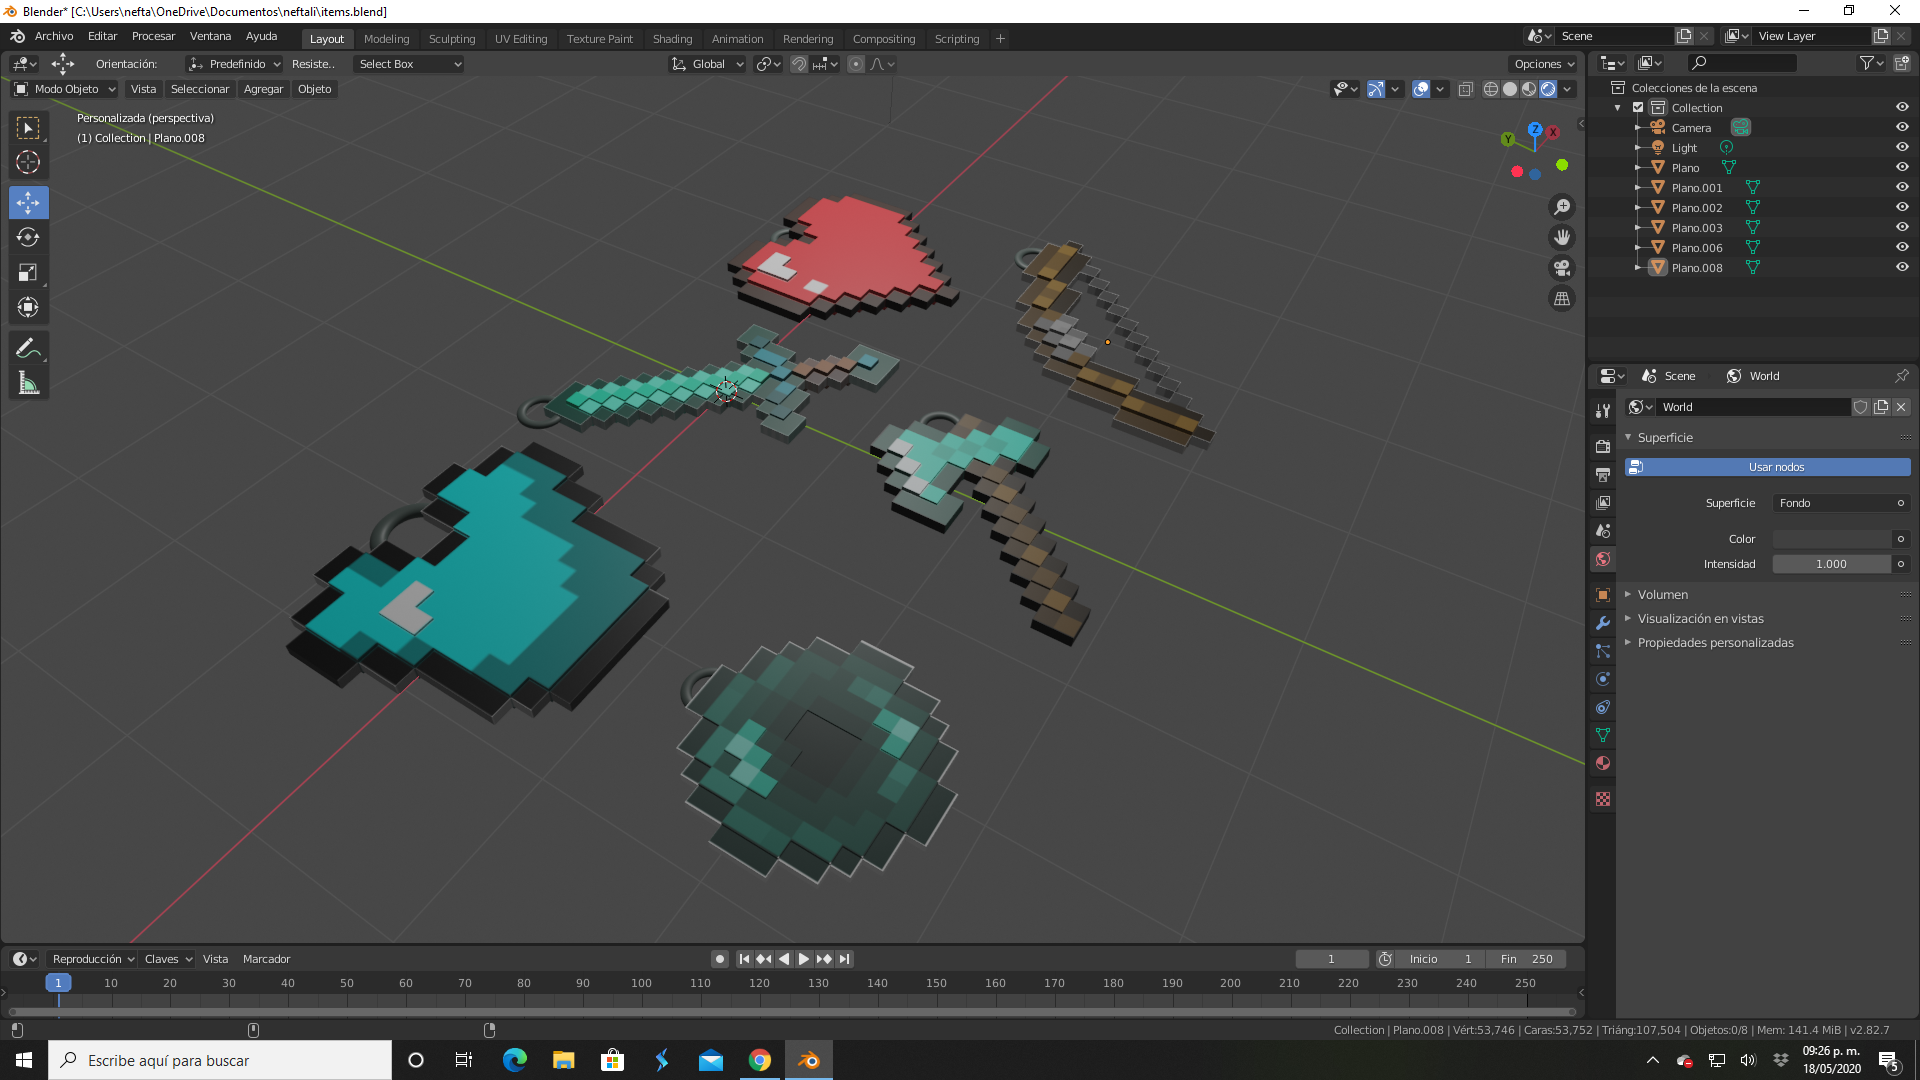The height and width of the screenshot is (1080, 1920).
Task: Switch to rendered viewport shading
Action: 1548,89
